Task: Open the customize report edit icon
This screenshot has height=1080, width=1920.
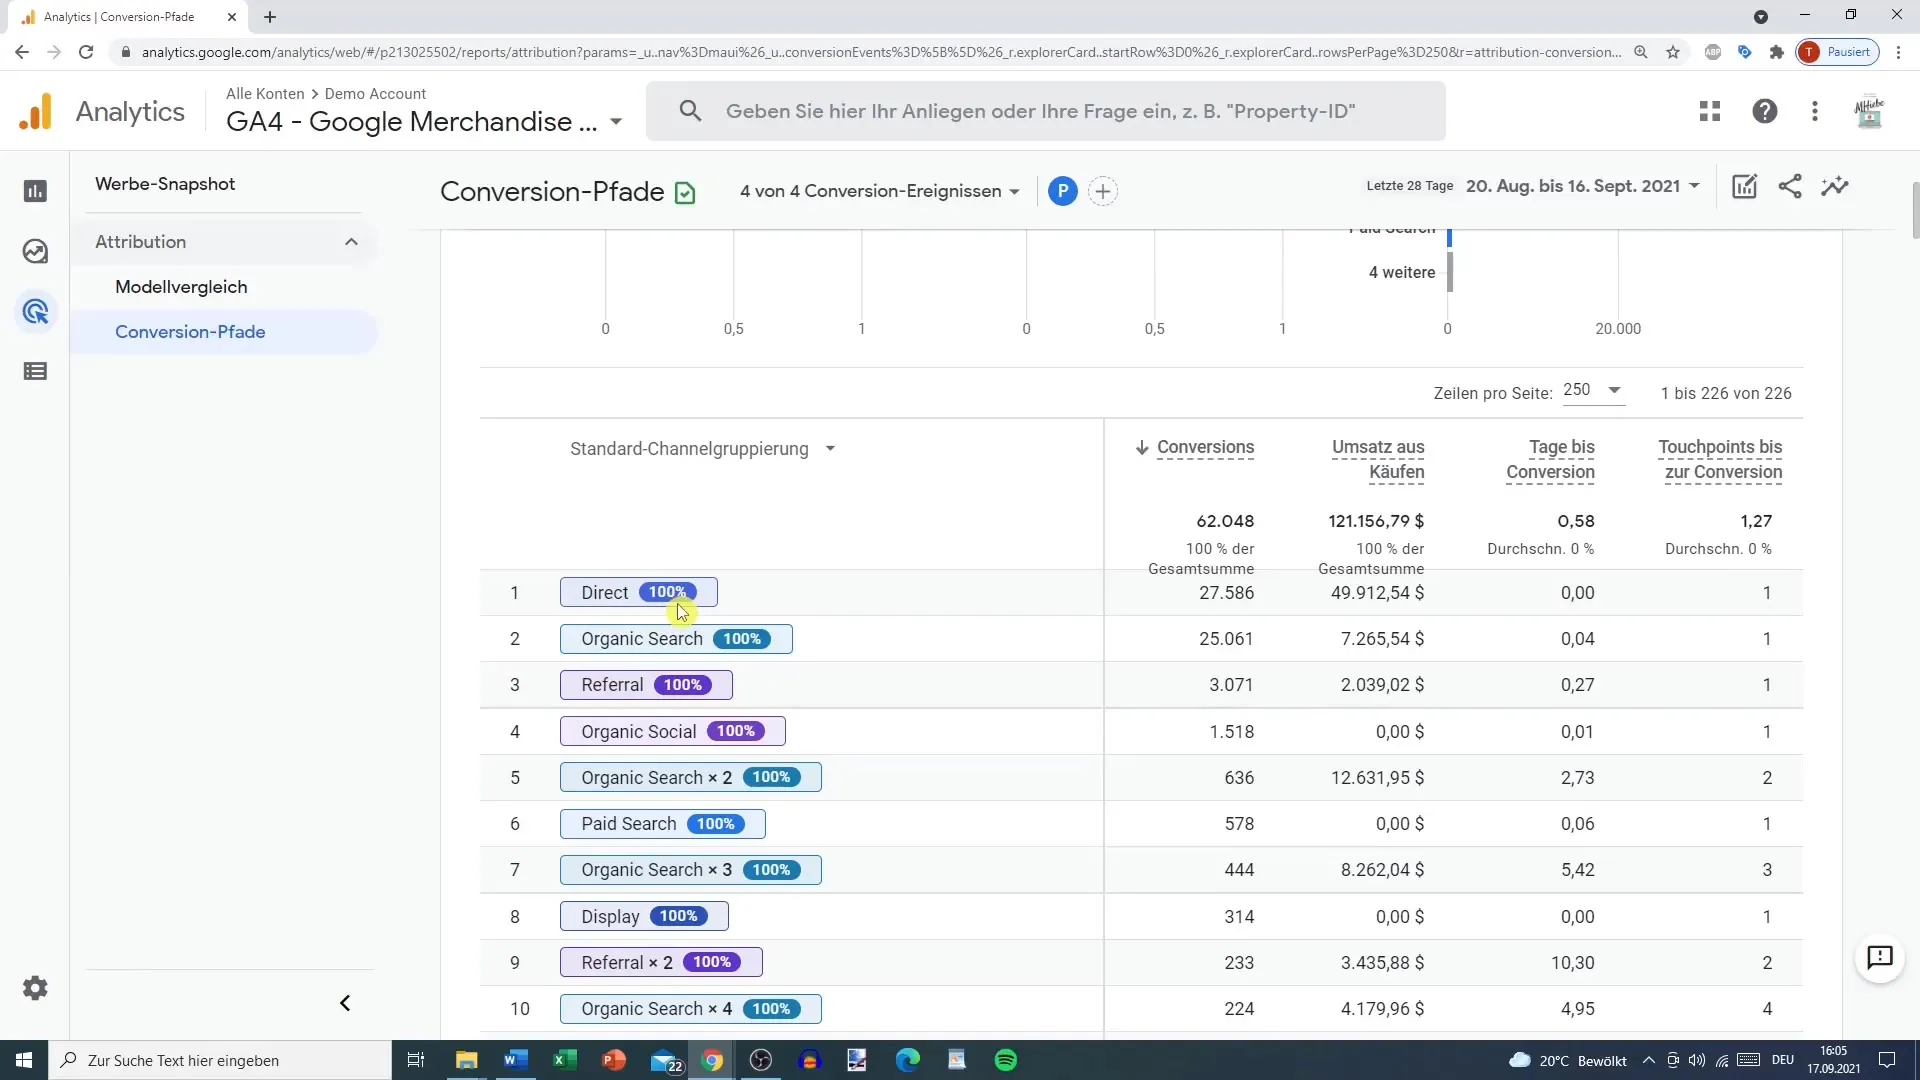Action: (x=1744, y=186)
